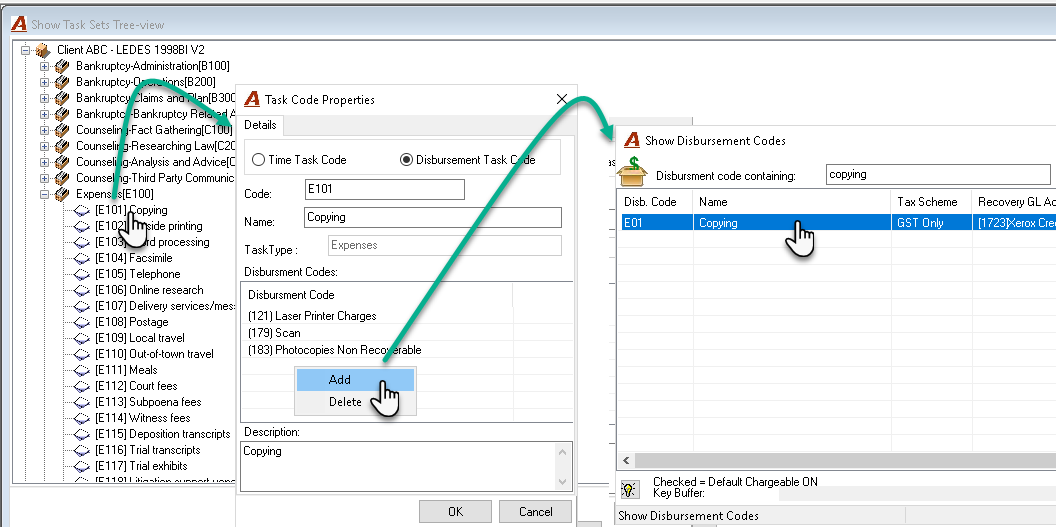Click the Name field containing Copying
The image size is (1056, 527).
(433, 217)
